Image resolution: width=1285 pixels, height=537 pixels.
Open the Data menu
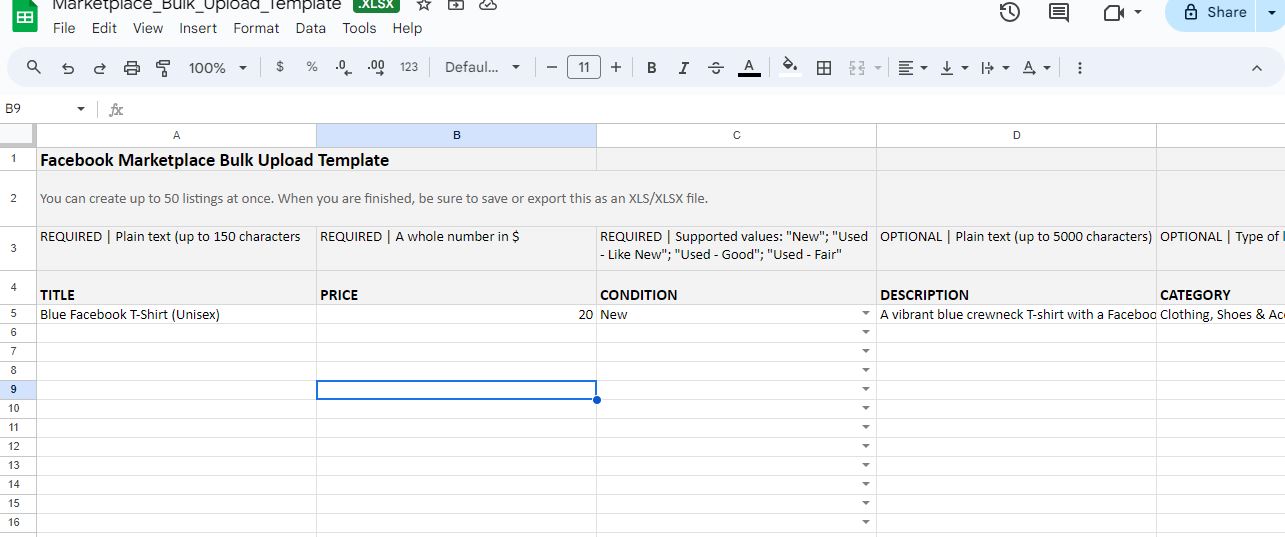click(x=311, y=28)
